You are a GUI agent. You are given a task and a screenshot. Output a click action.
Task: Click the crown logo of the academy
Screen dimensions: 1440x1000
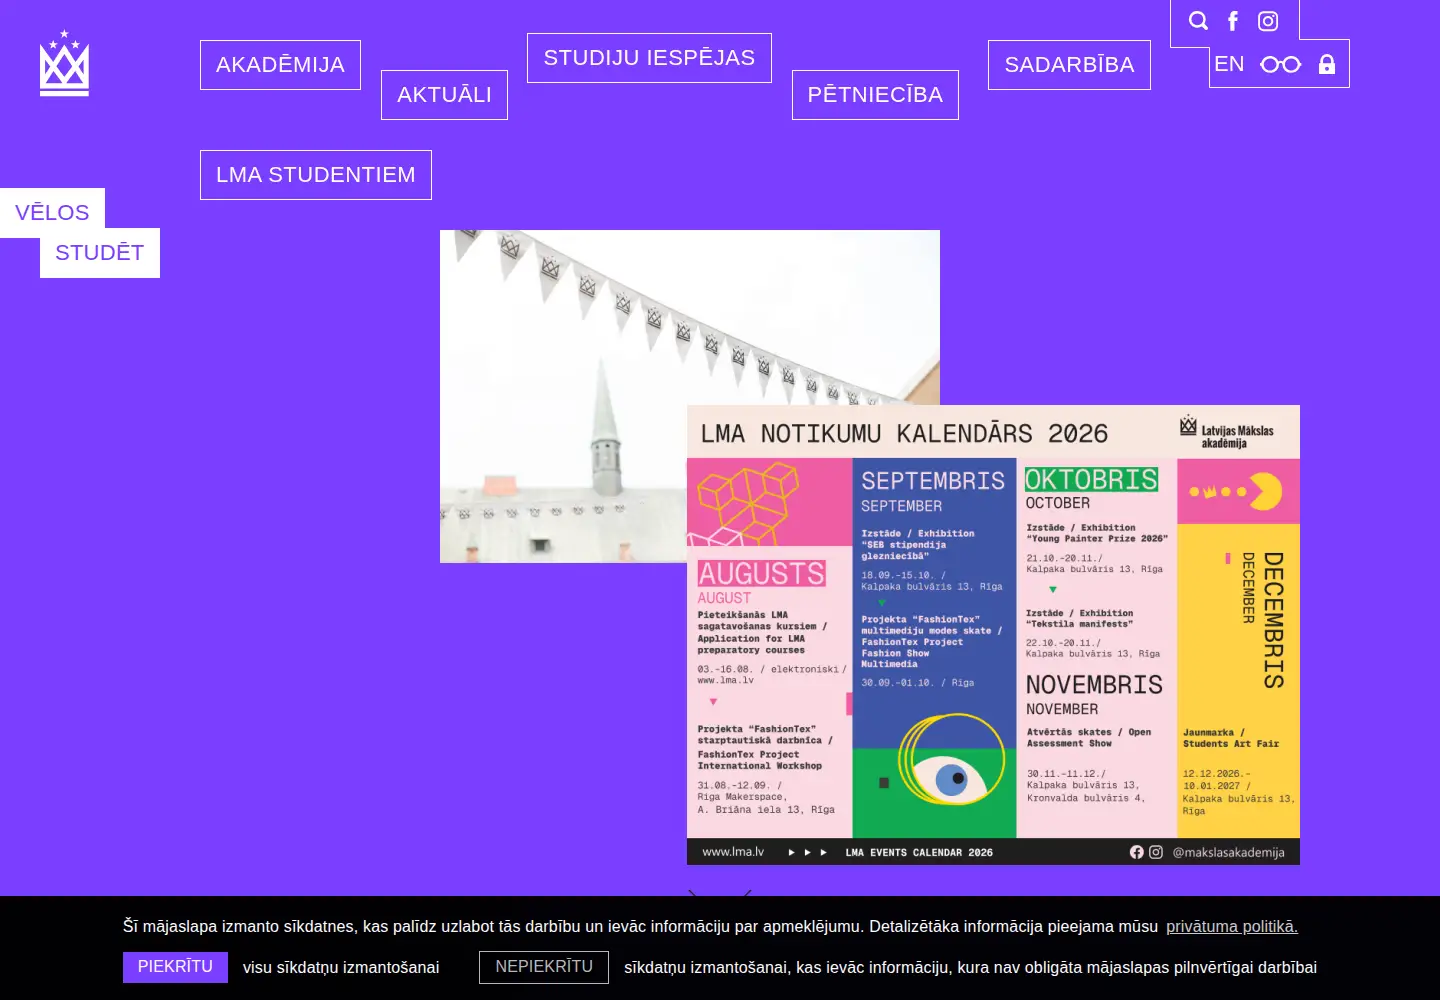[64, 63]
